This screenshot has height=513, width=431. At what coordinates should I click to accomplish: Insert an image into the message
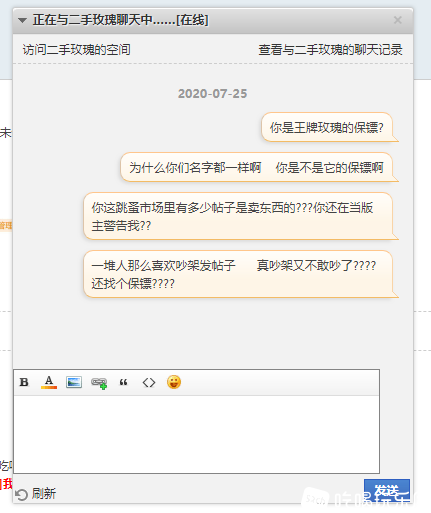point(74,382)
